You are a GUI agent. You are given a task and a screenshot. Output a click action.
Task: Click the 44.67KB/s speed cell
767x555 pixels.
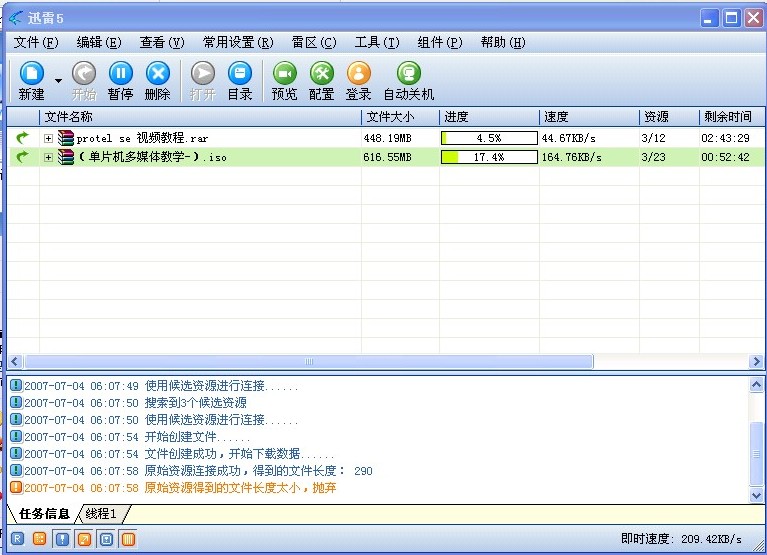coord(568,138)
